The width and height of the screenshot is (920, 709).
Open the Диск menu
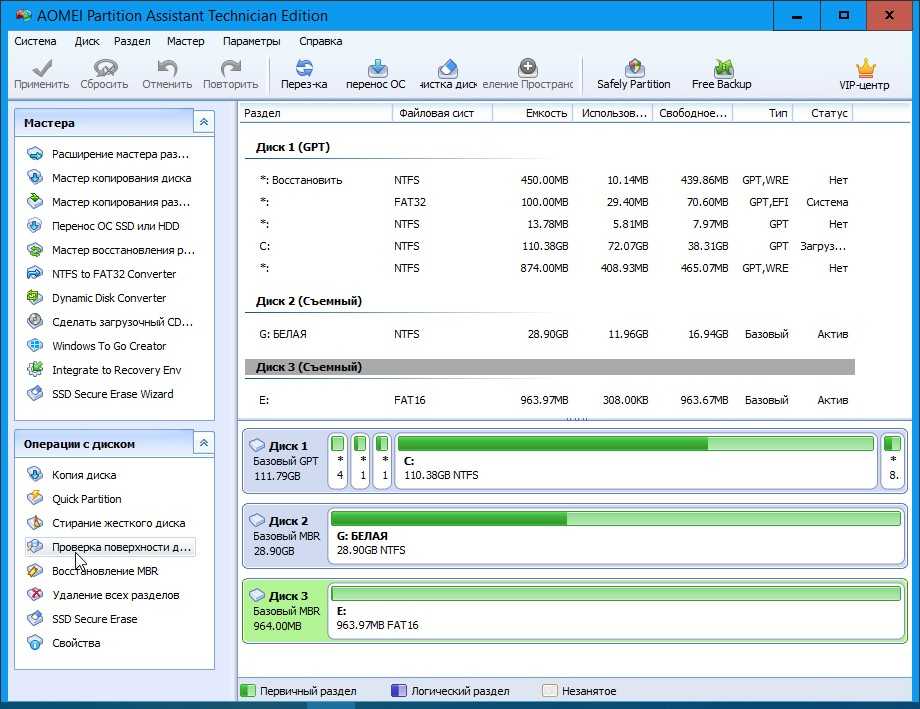pyautogui.click(x=86, y=41)
